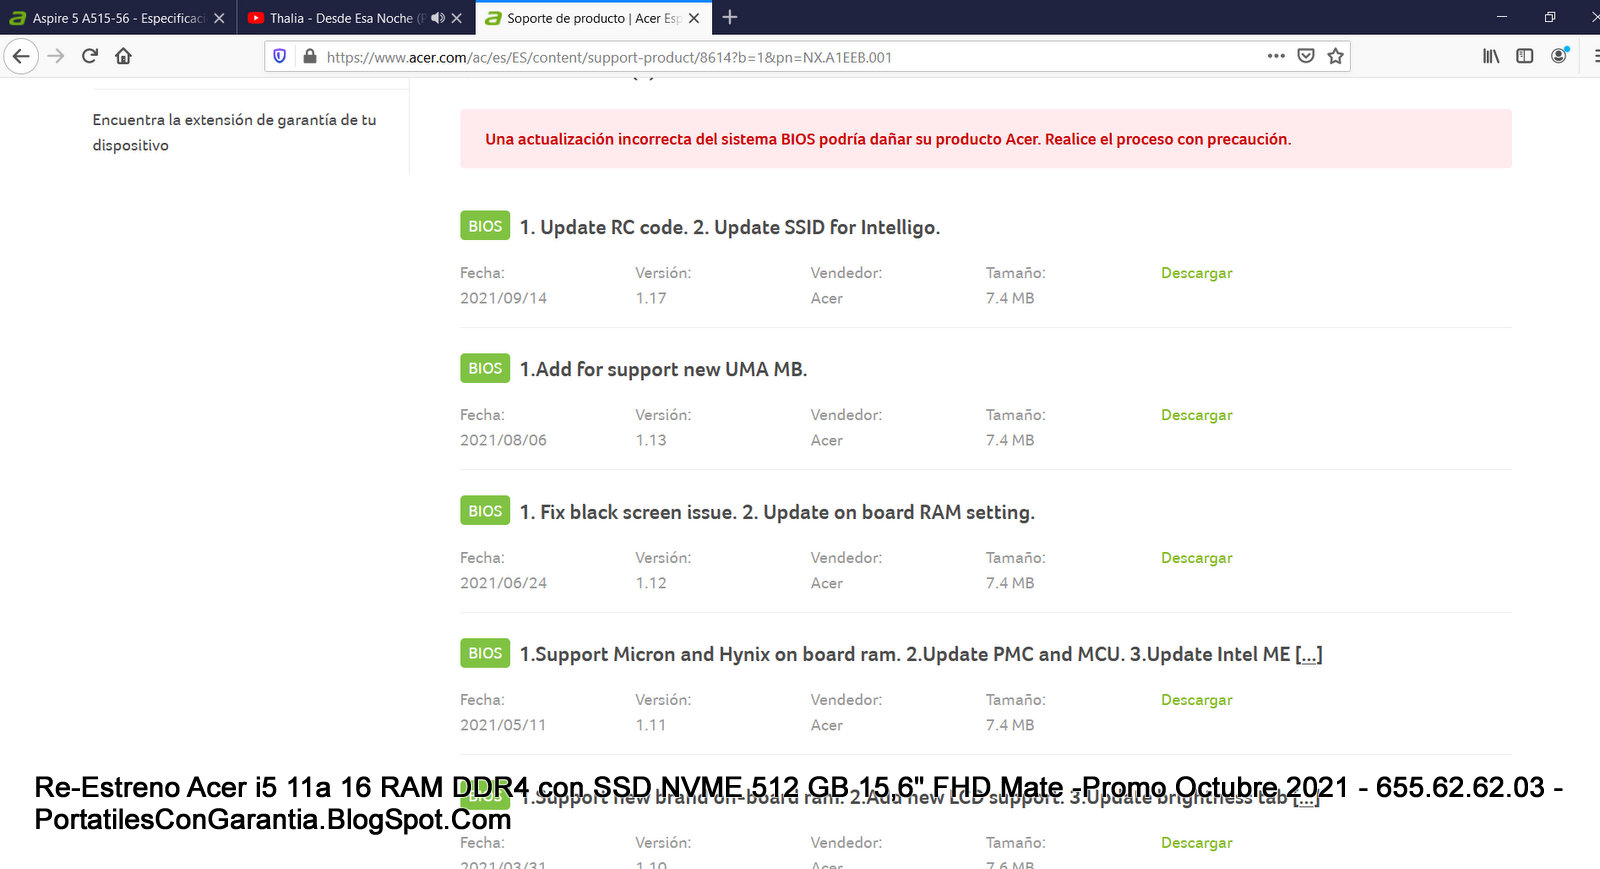The width and height of the screenshot is (1600, 869).
Task: Click BIOS badge for UMA MB entry
Action: pos(485,368)
